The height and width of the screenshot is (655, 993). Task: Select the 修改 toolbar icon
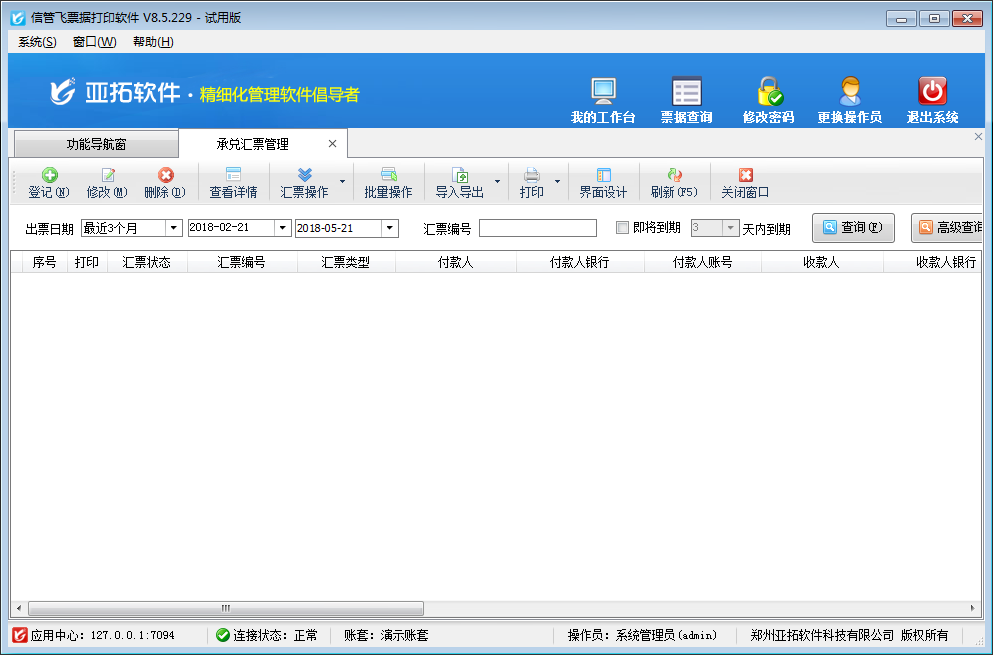[108, 182]
